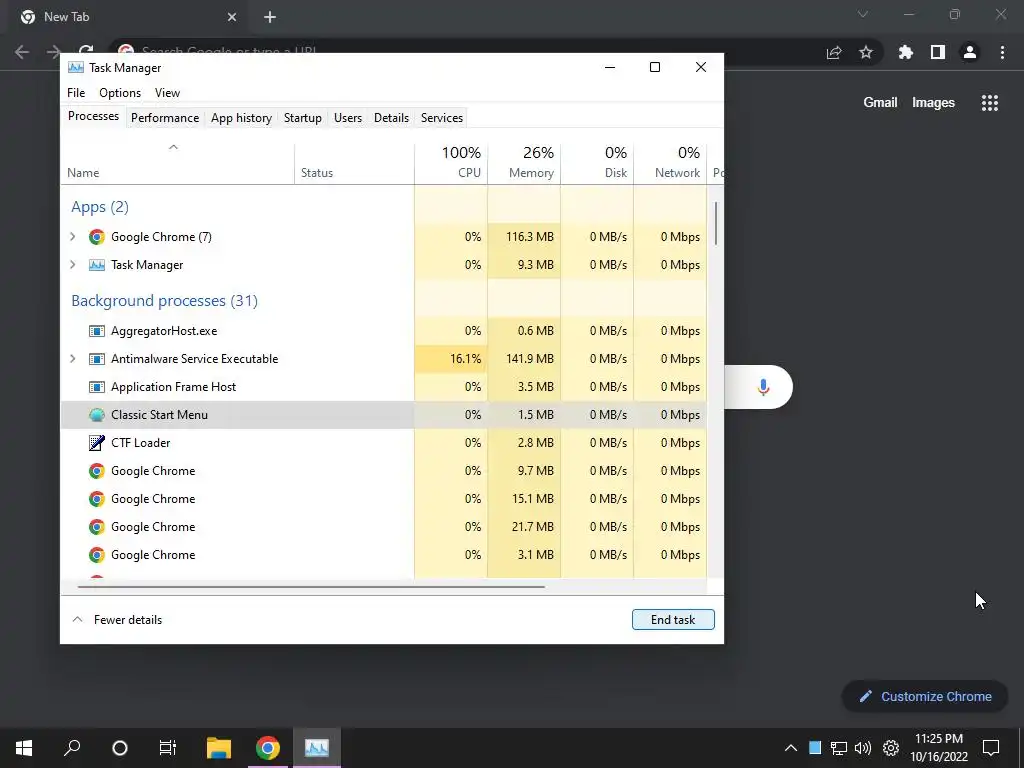1024x768 pixels.
Task: Collapse view with Fewer details chevron
Action: (x=77, y=620)
